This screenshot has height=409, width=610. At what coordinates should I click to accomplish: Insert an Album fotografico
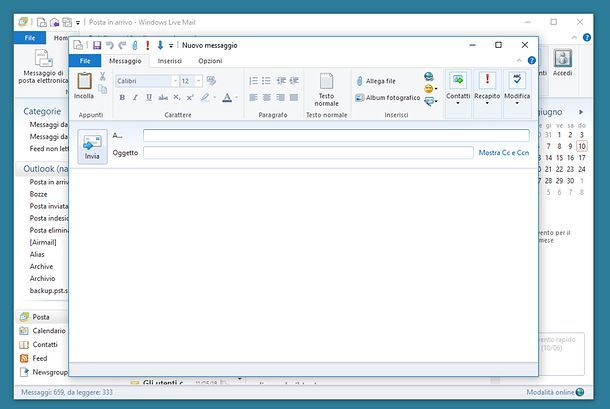click(387, 98)
